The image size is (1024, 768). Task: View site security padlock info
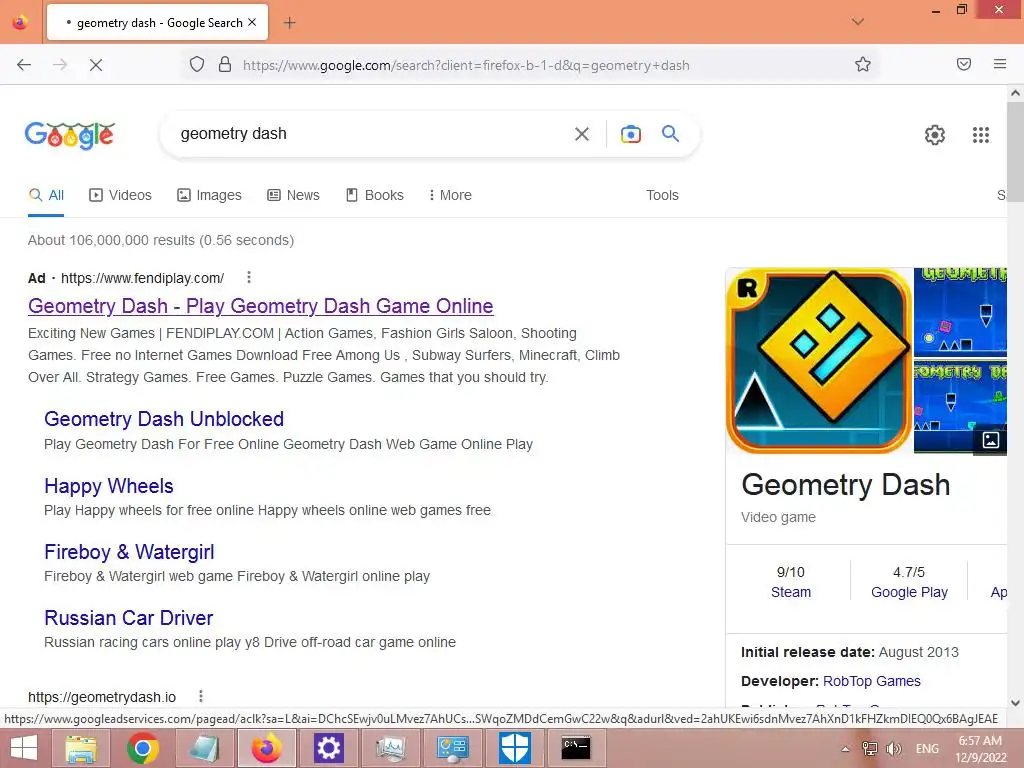coord(225,65)
